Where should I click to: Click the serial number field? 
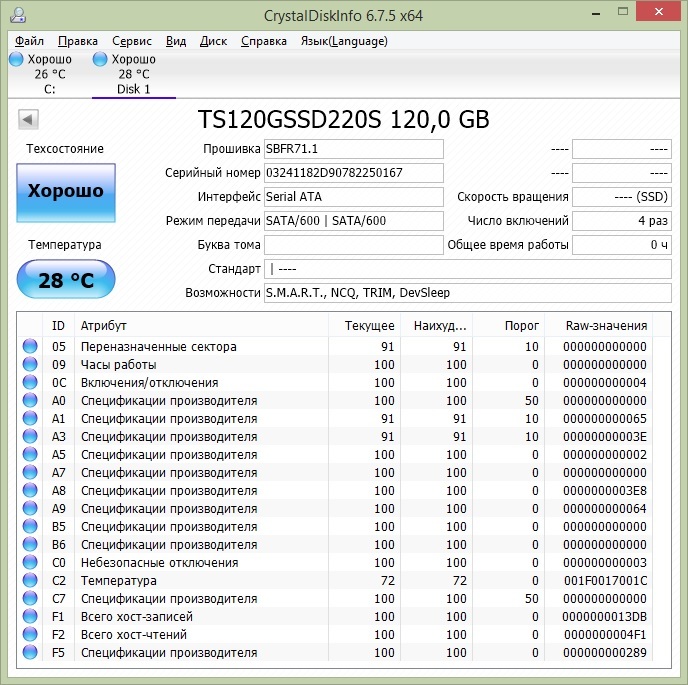(x=353, y=173)
